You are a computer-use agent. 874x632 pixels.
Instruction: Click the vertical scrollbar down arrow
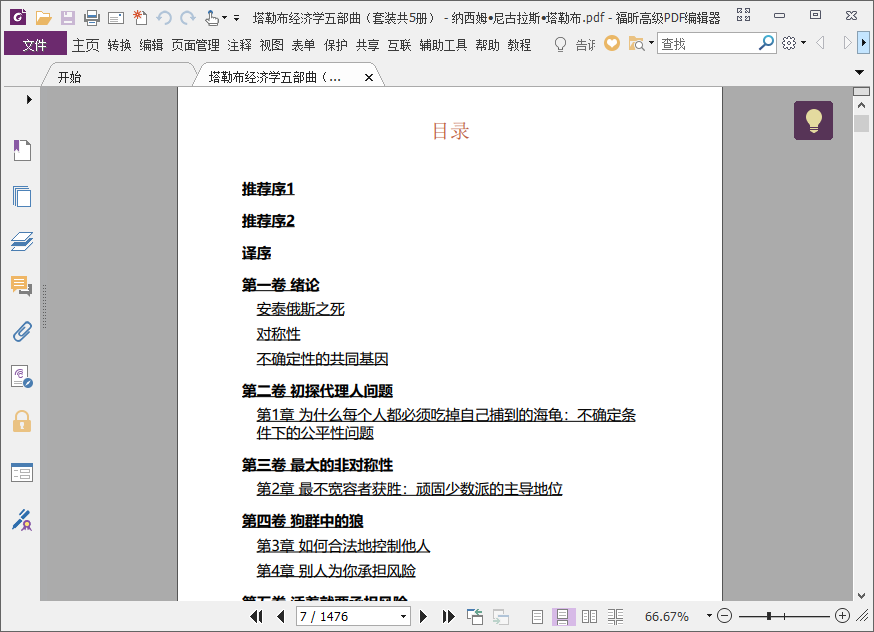coord(862,596)
